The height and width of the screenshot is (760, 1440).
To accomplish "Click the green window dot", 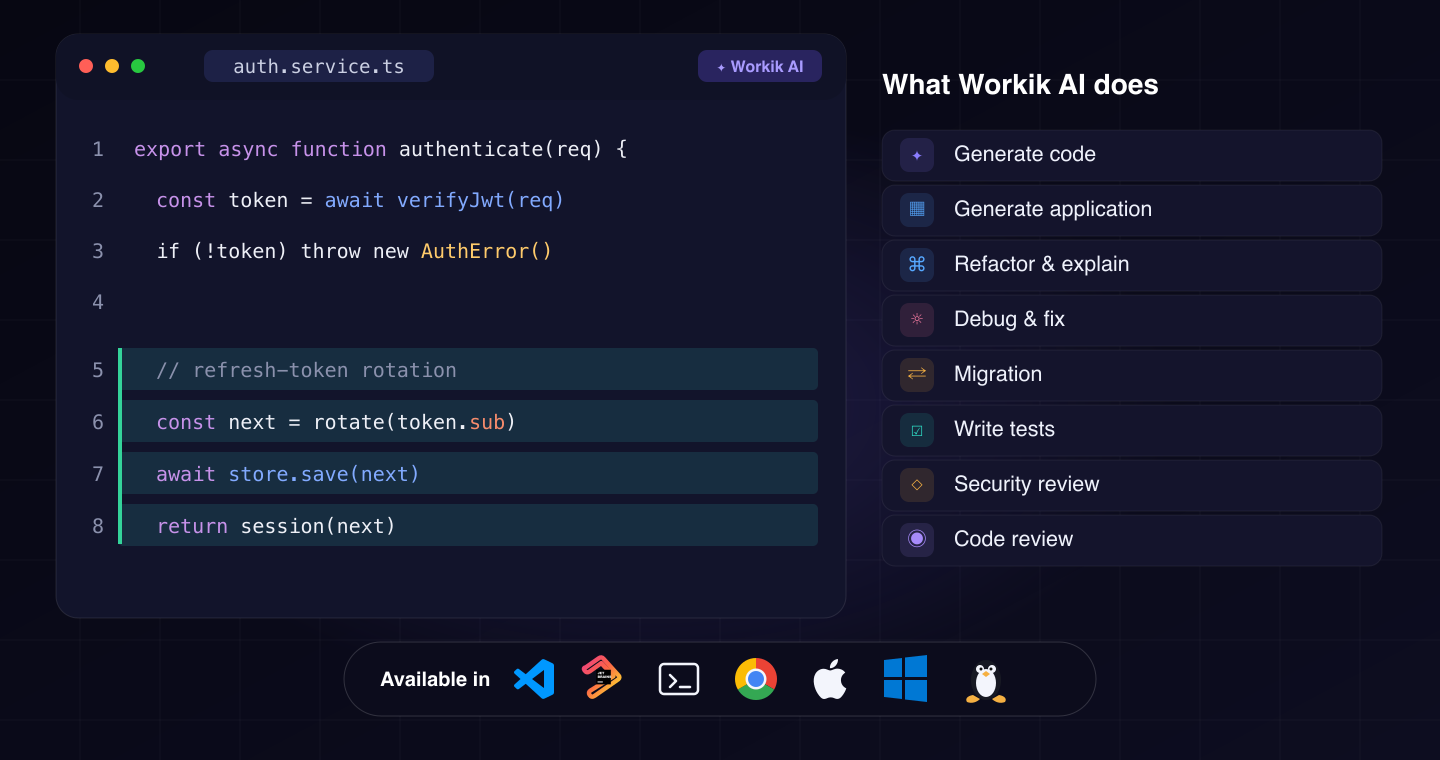I will [x=138, y=66].
